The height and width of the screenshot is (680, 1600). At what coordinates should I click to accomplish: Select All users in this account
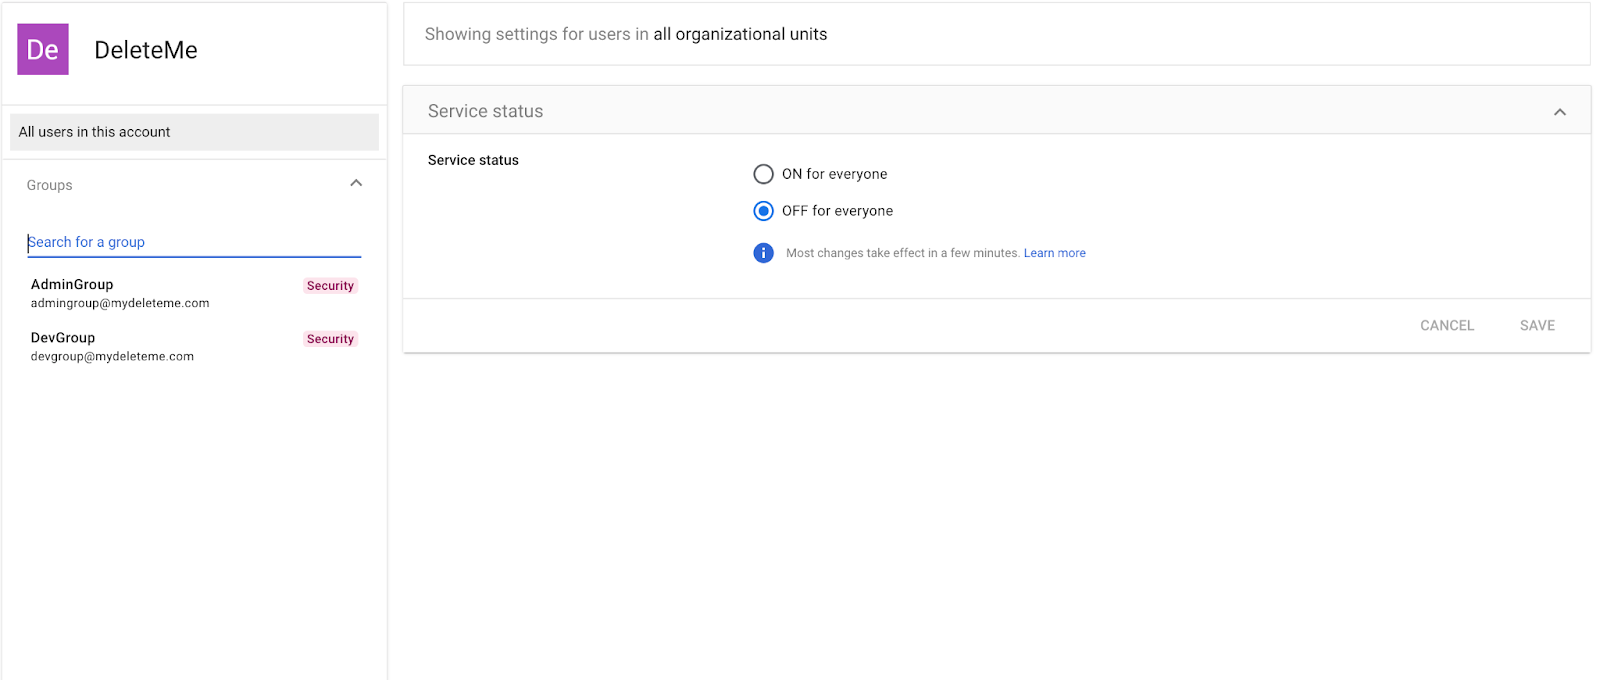[194, 132]
